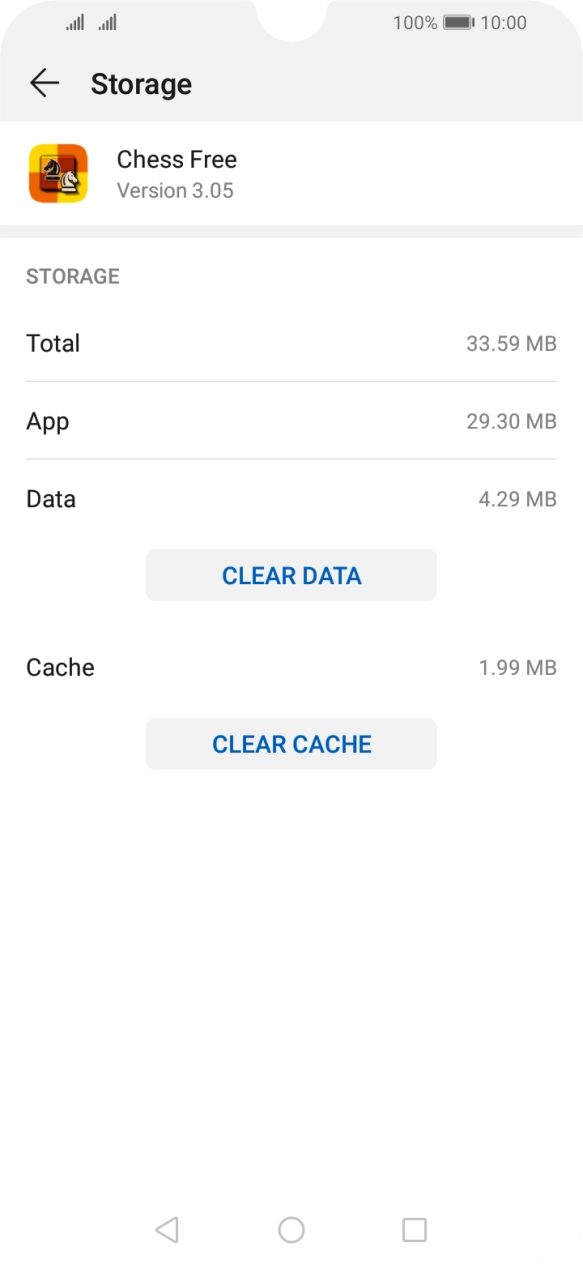Select the Data storage row

(291, 498)
